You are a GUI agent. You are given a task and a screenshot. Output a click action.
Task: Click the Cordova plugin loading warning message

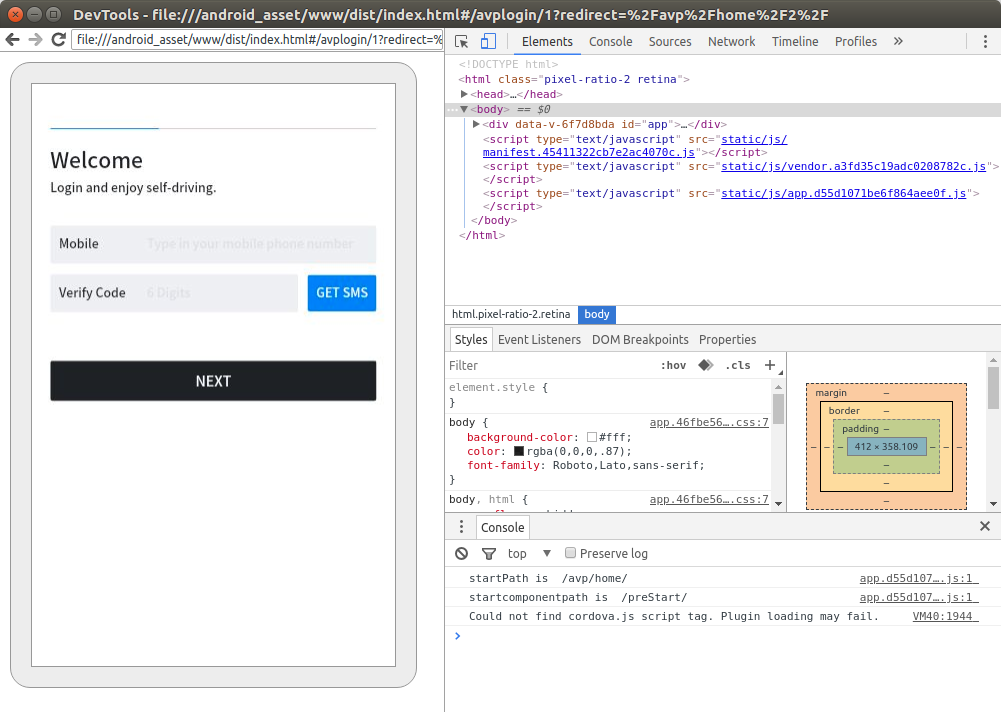[x=674, y=616]
